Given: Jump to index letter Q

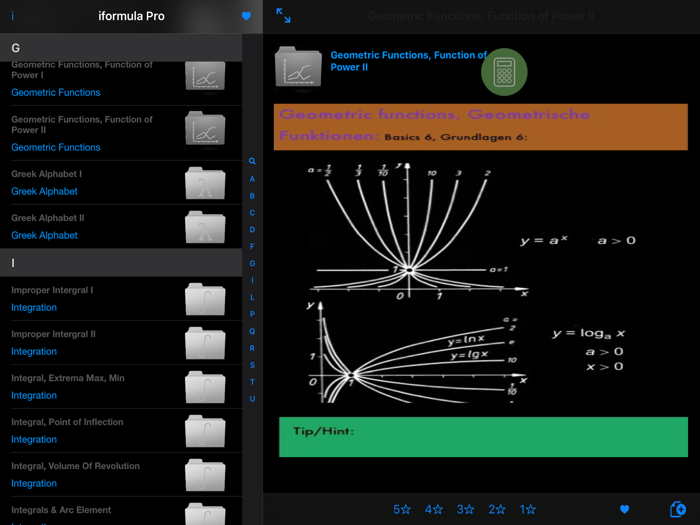Looking at the screenshot, I should coord(252,331).
